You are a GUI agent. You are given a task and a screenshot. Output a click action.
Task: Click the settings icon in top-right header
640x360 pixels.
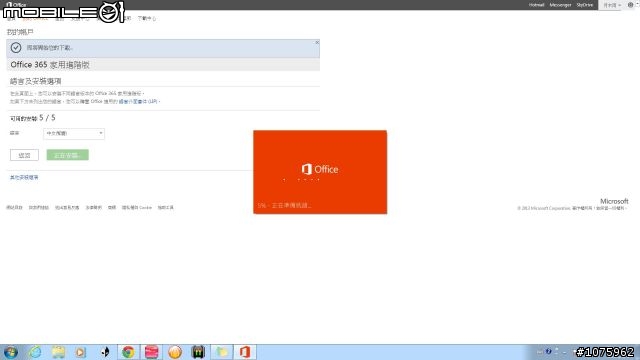coord(630,5)
